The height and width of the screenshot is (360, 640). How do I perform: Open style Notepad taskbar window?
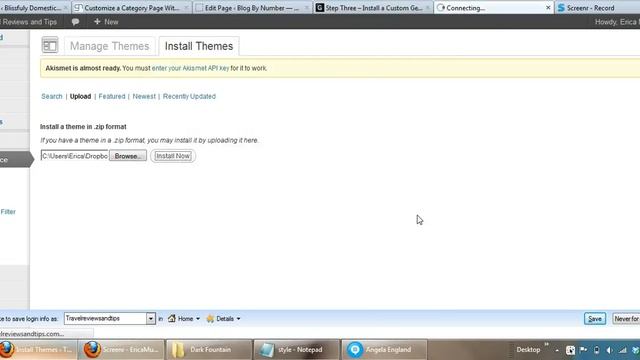(x=297, y=350)
